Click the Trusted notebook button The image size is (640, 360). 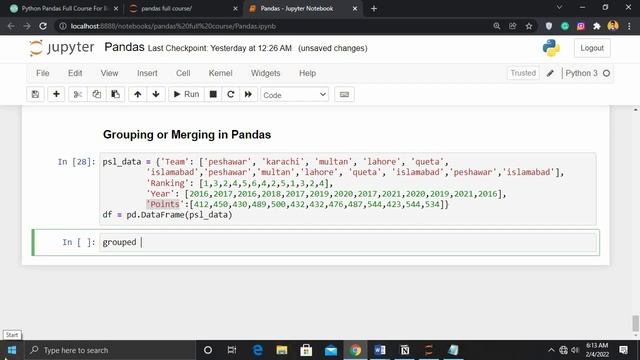point(523,73)
